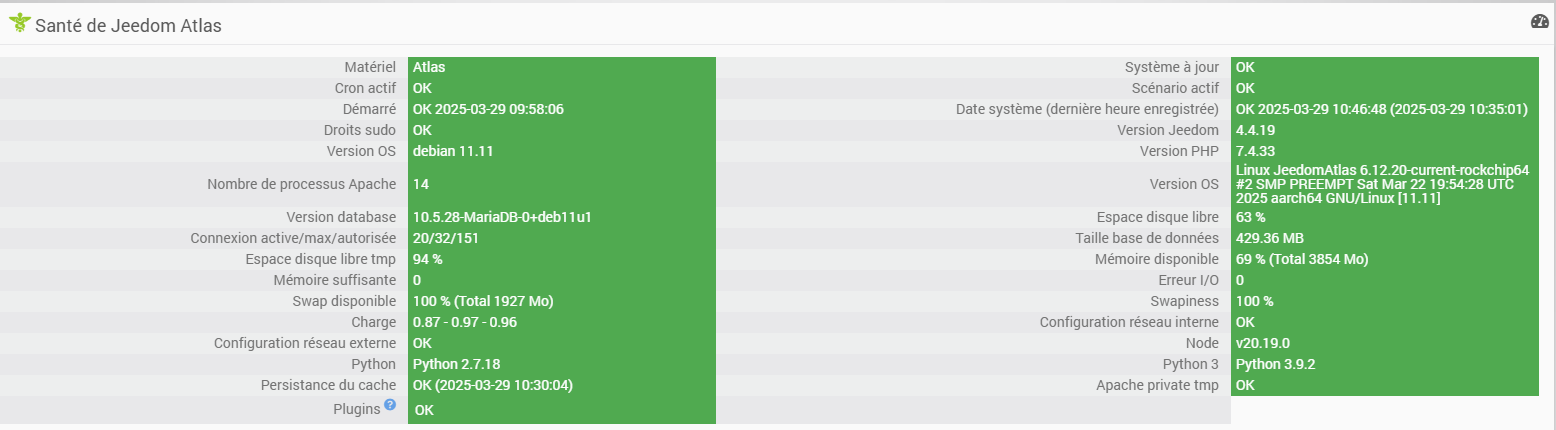Click the "Santé de Jeedom Atlas" title
The image size is (1556, 430).
(128, 26)
